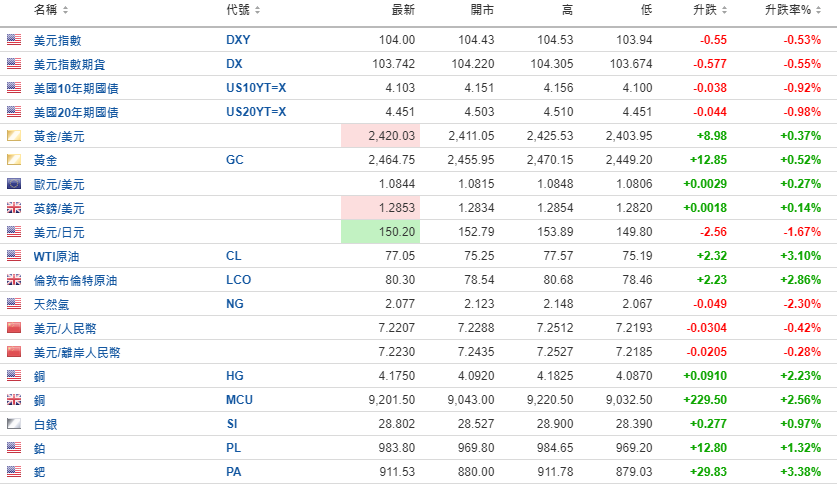
Task: Click the China flag beside 美元/人民幣
Action: [x=14, y=328]
